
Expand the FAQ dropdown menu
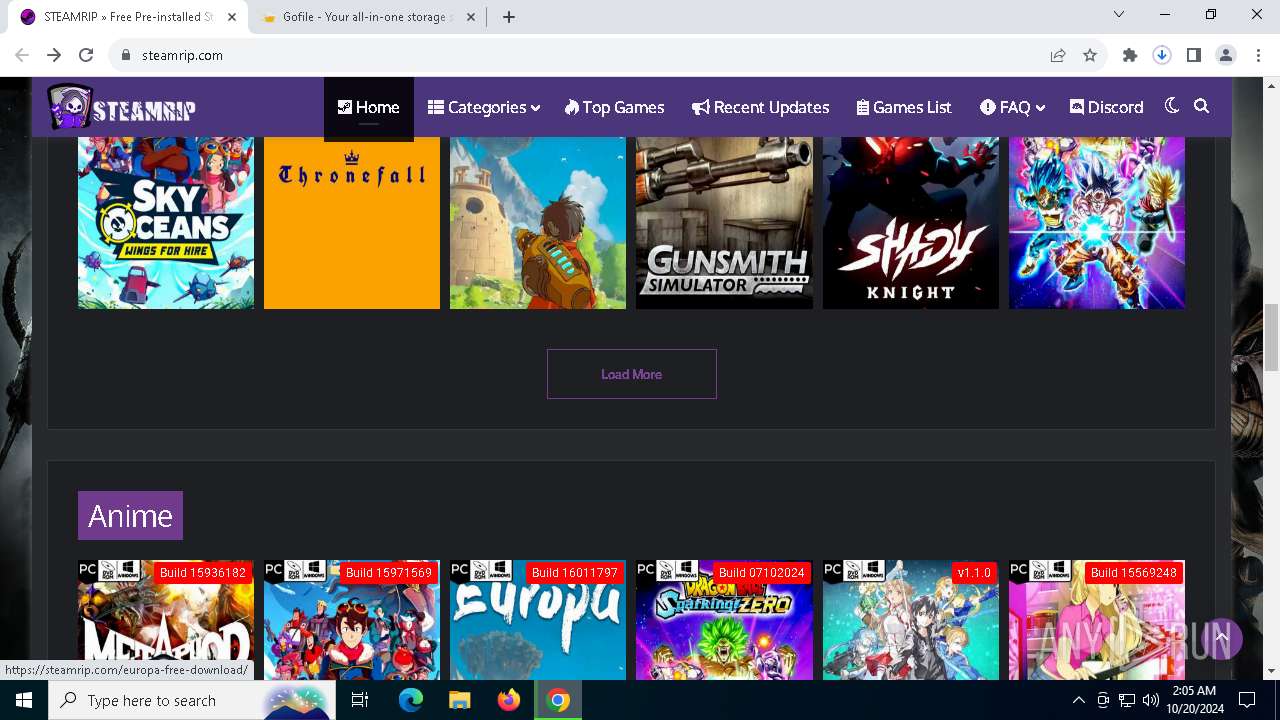1012,107
